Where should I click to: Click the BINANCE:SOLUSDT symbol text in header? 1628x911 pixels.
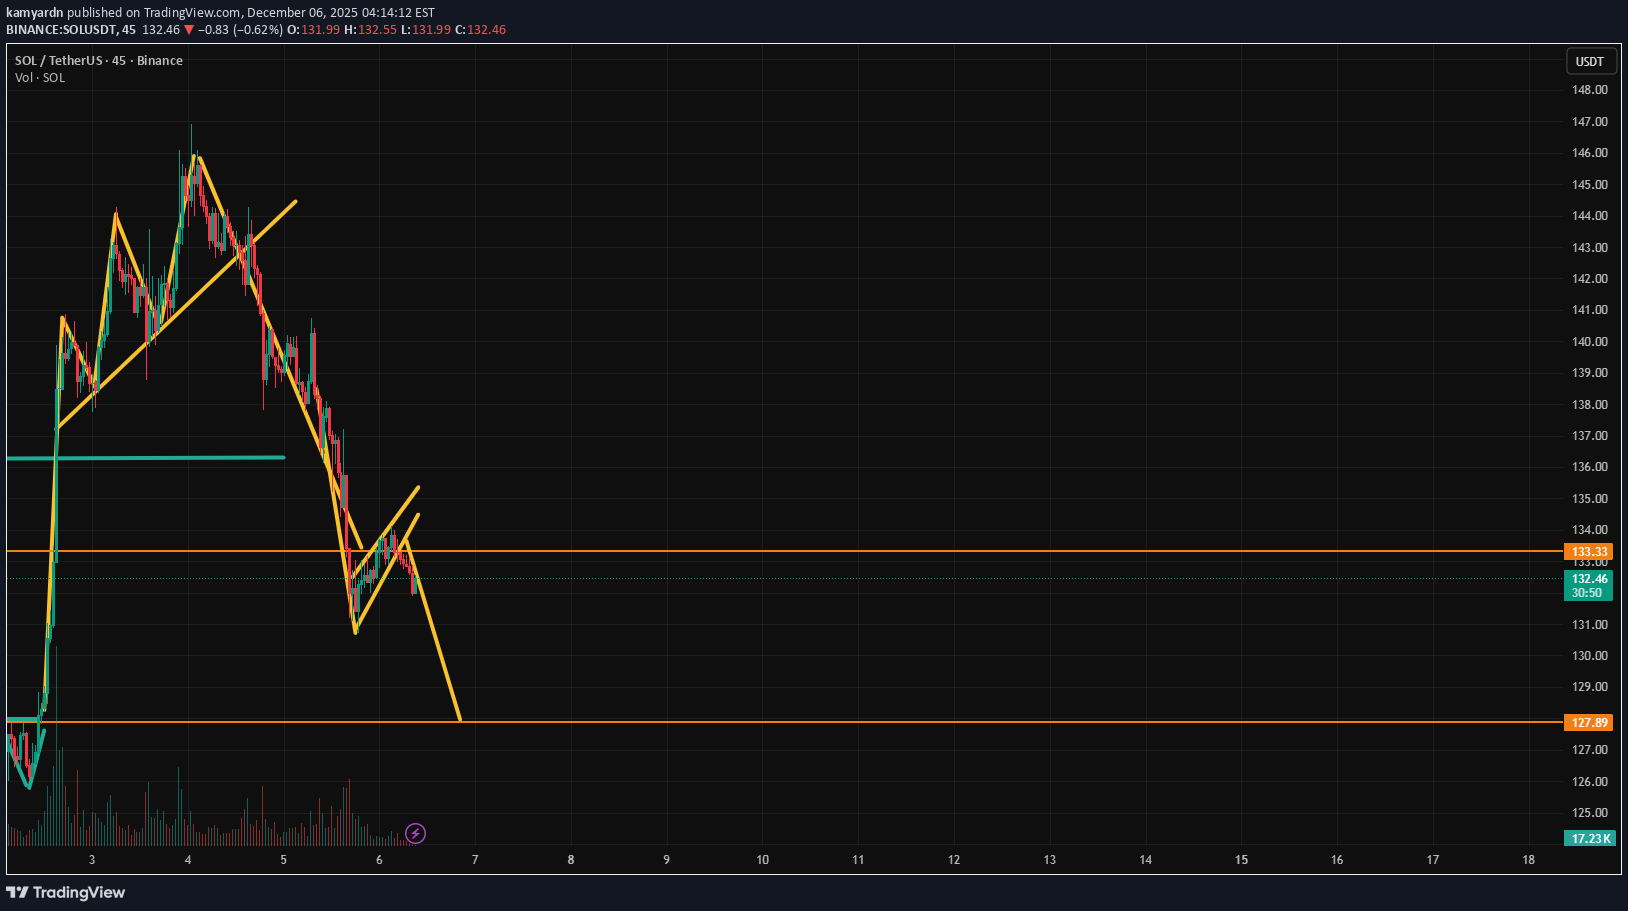60,30
